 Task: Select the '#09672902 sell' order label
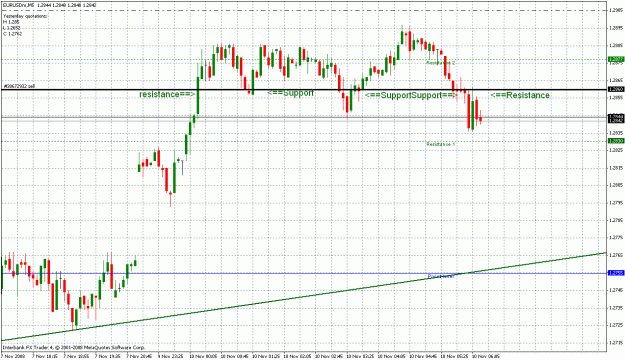point(18,86)
